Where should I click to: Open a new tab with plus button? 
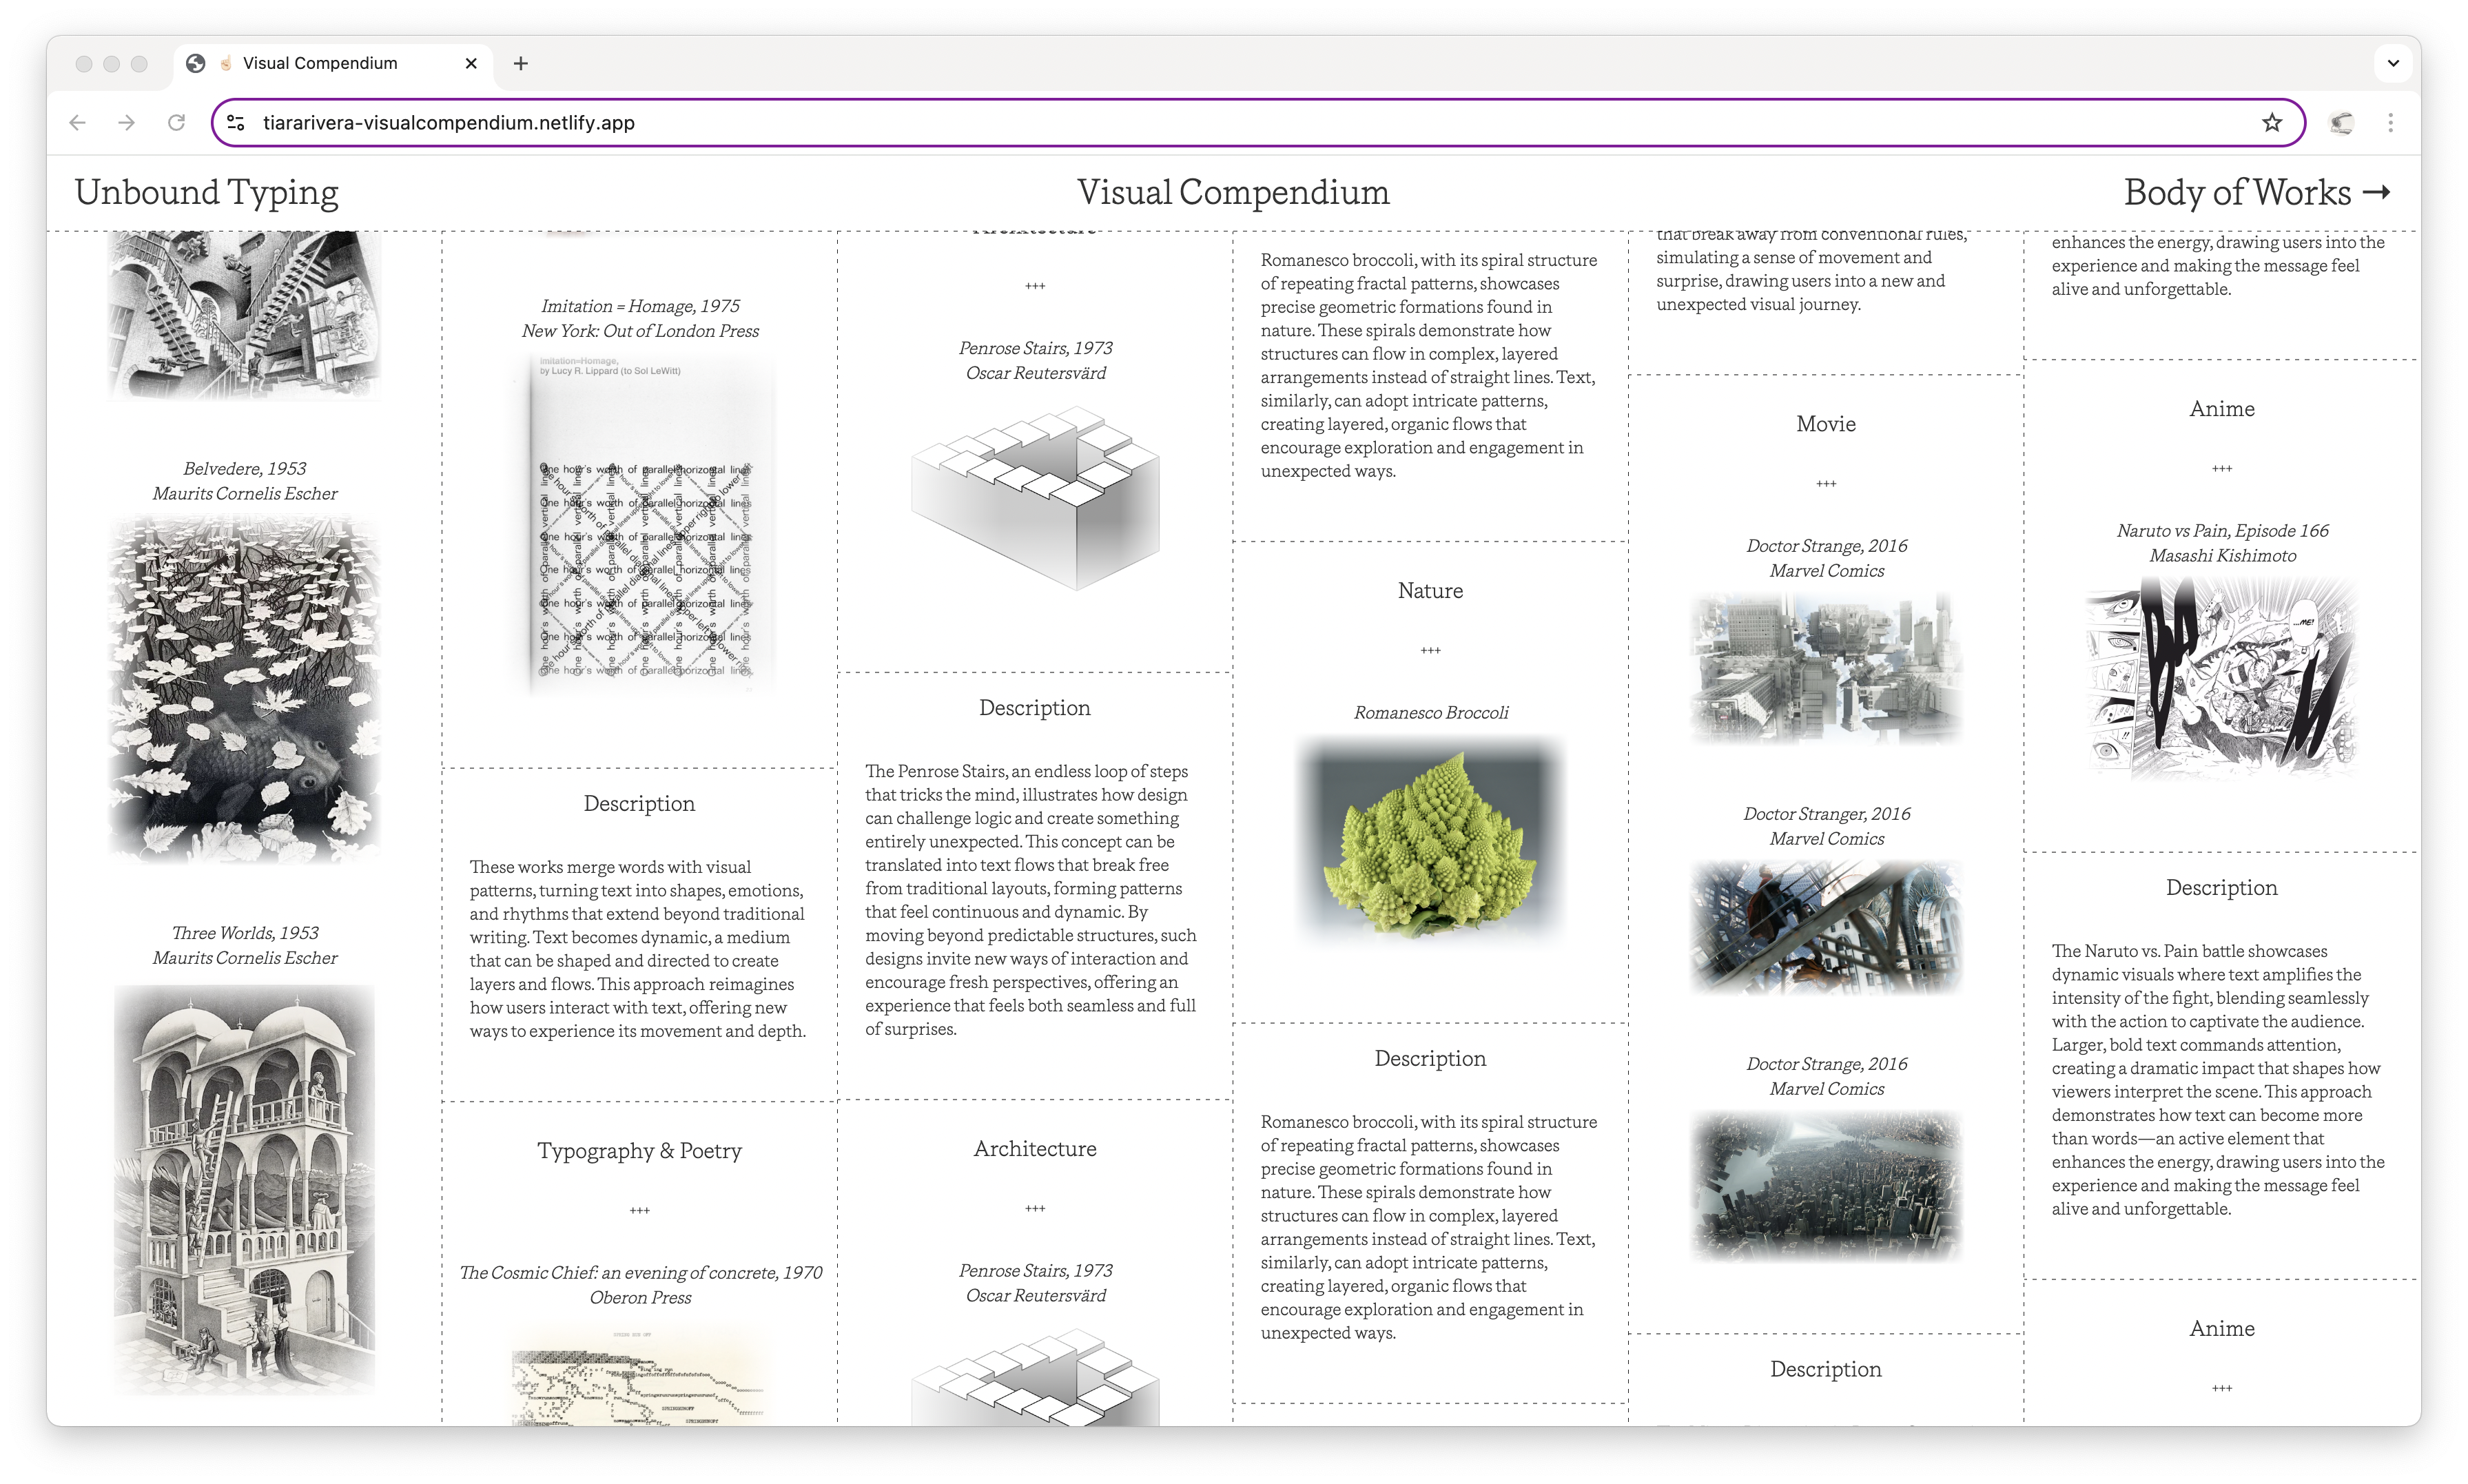pyautogui.click(x=521, y=64)
